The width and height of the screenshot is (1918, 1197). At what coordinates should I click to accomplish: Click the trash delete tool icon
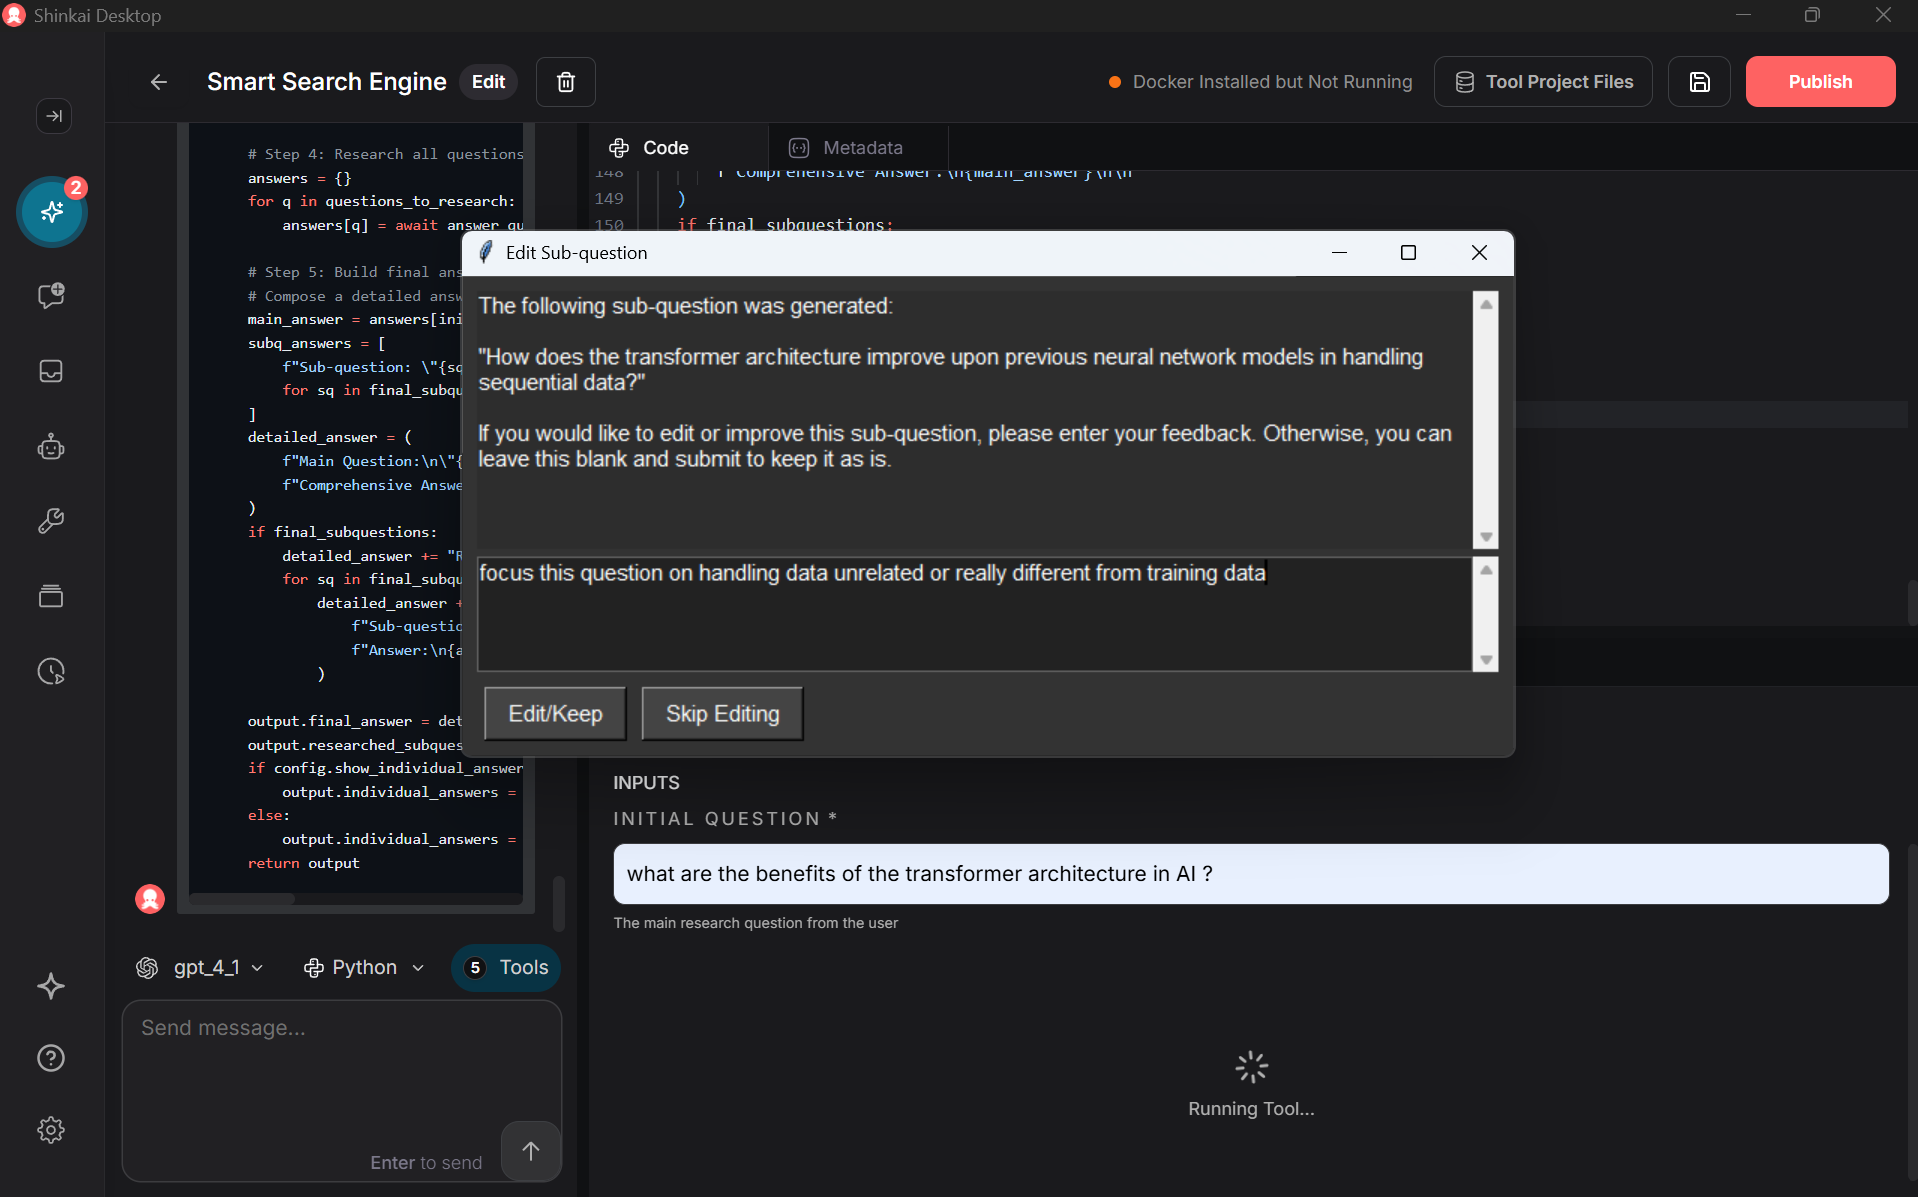tap(565, 82)
